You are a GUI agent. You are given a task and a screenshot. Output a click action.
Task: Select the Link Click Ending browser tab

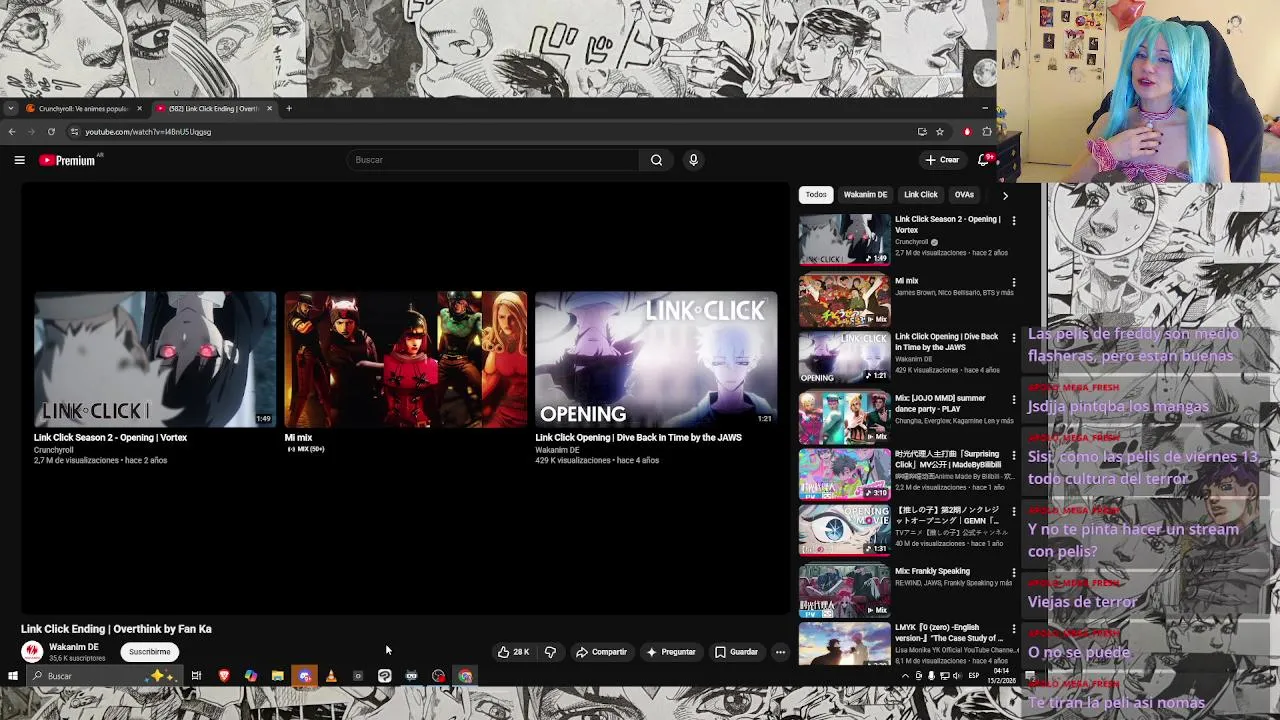(x=212, y=108)
